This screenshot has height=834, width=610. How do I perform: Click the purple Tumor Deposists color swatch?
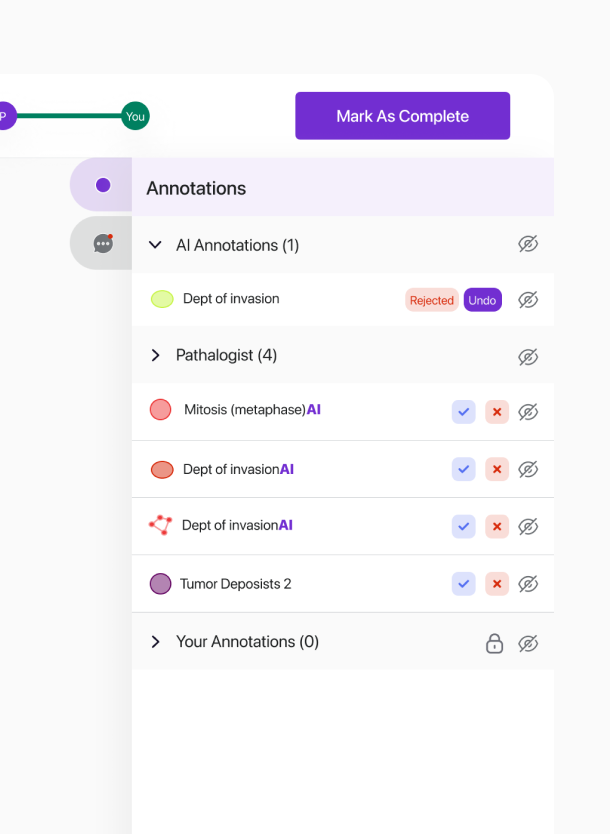[x=160, y=583]
